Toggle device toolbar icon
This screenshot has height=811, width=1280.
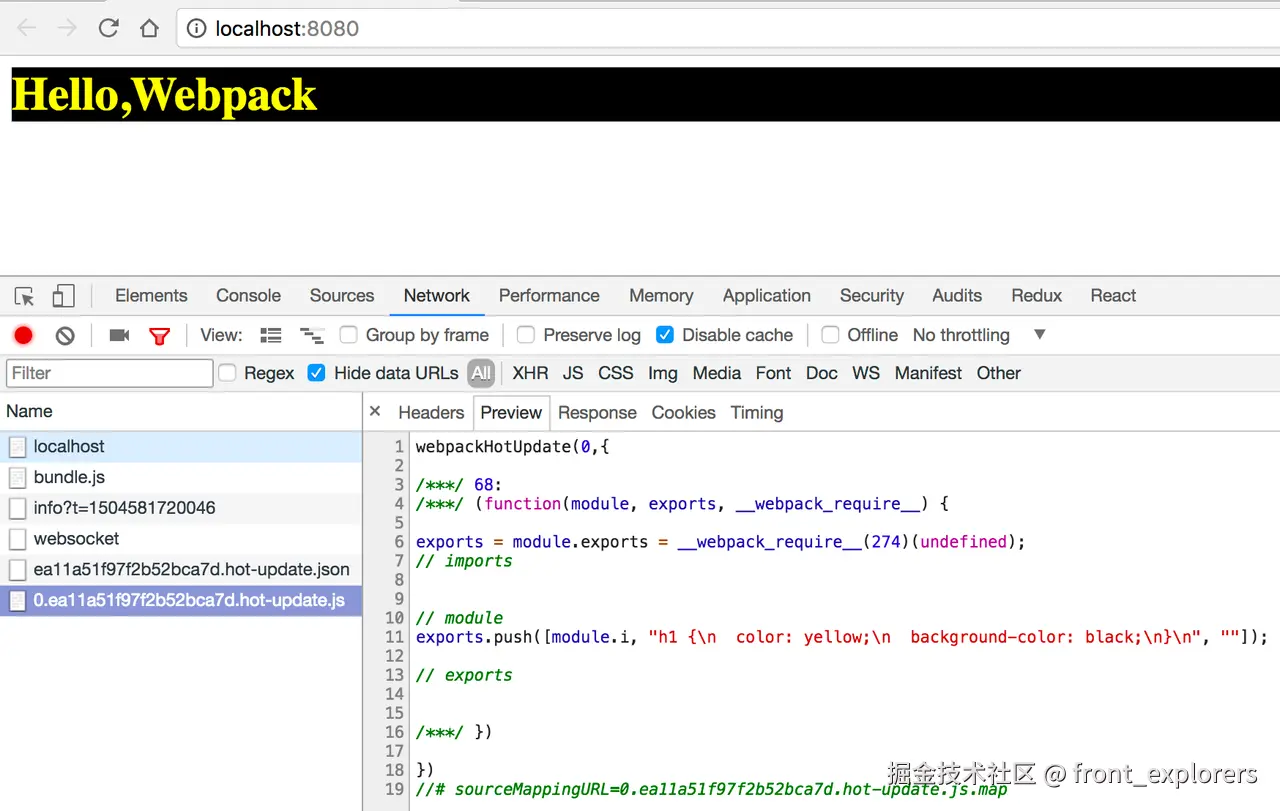pos(63,296)
